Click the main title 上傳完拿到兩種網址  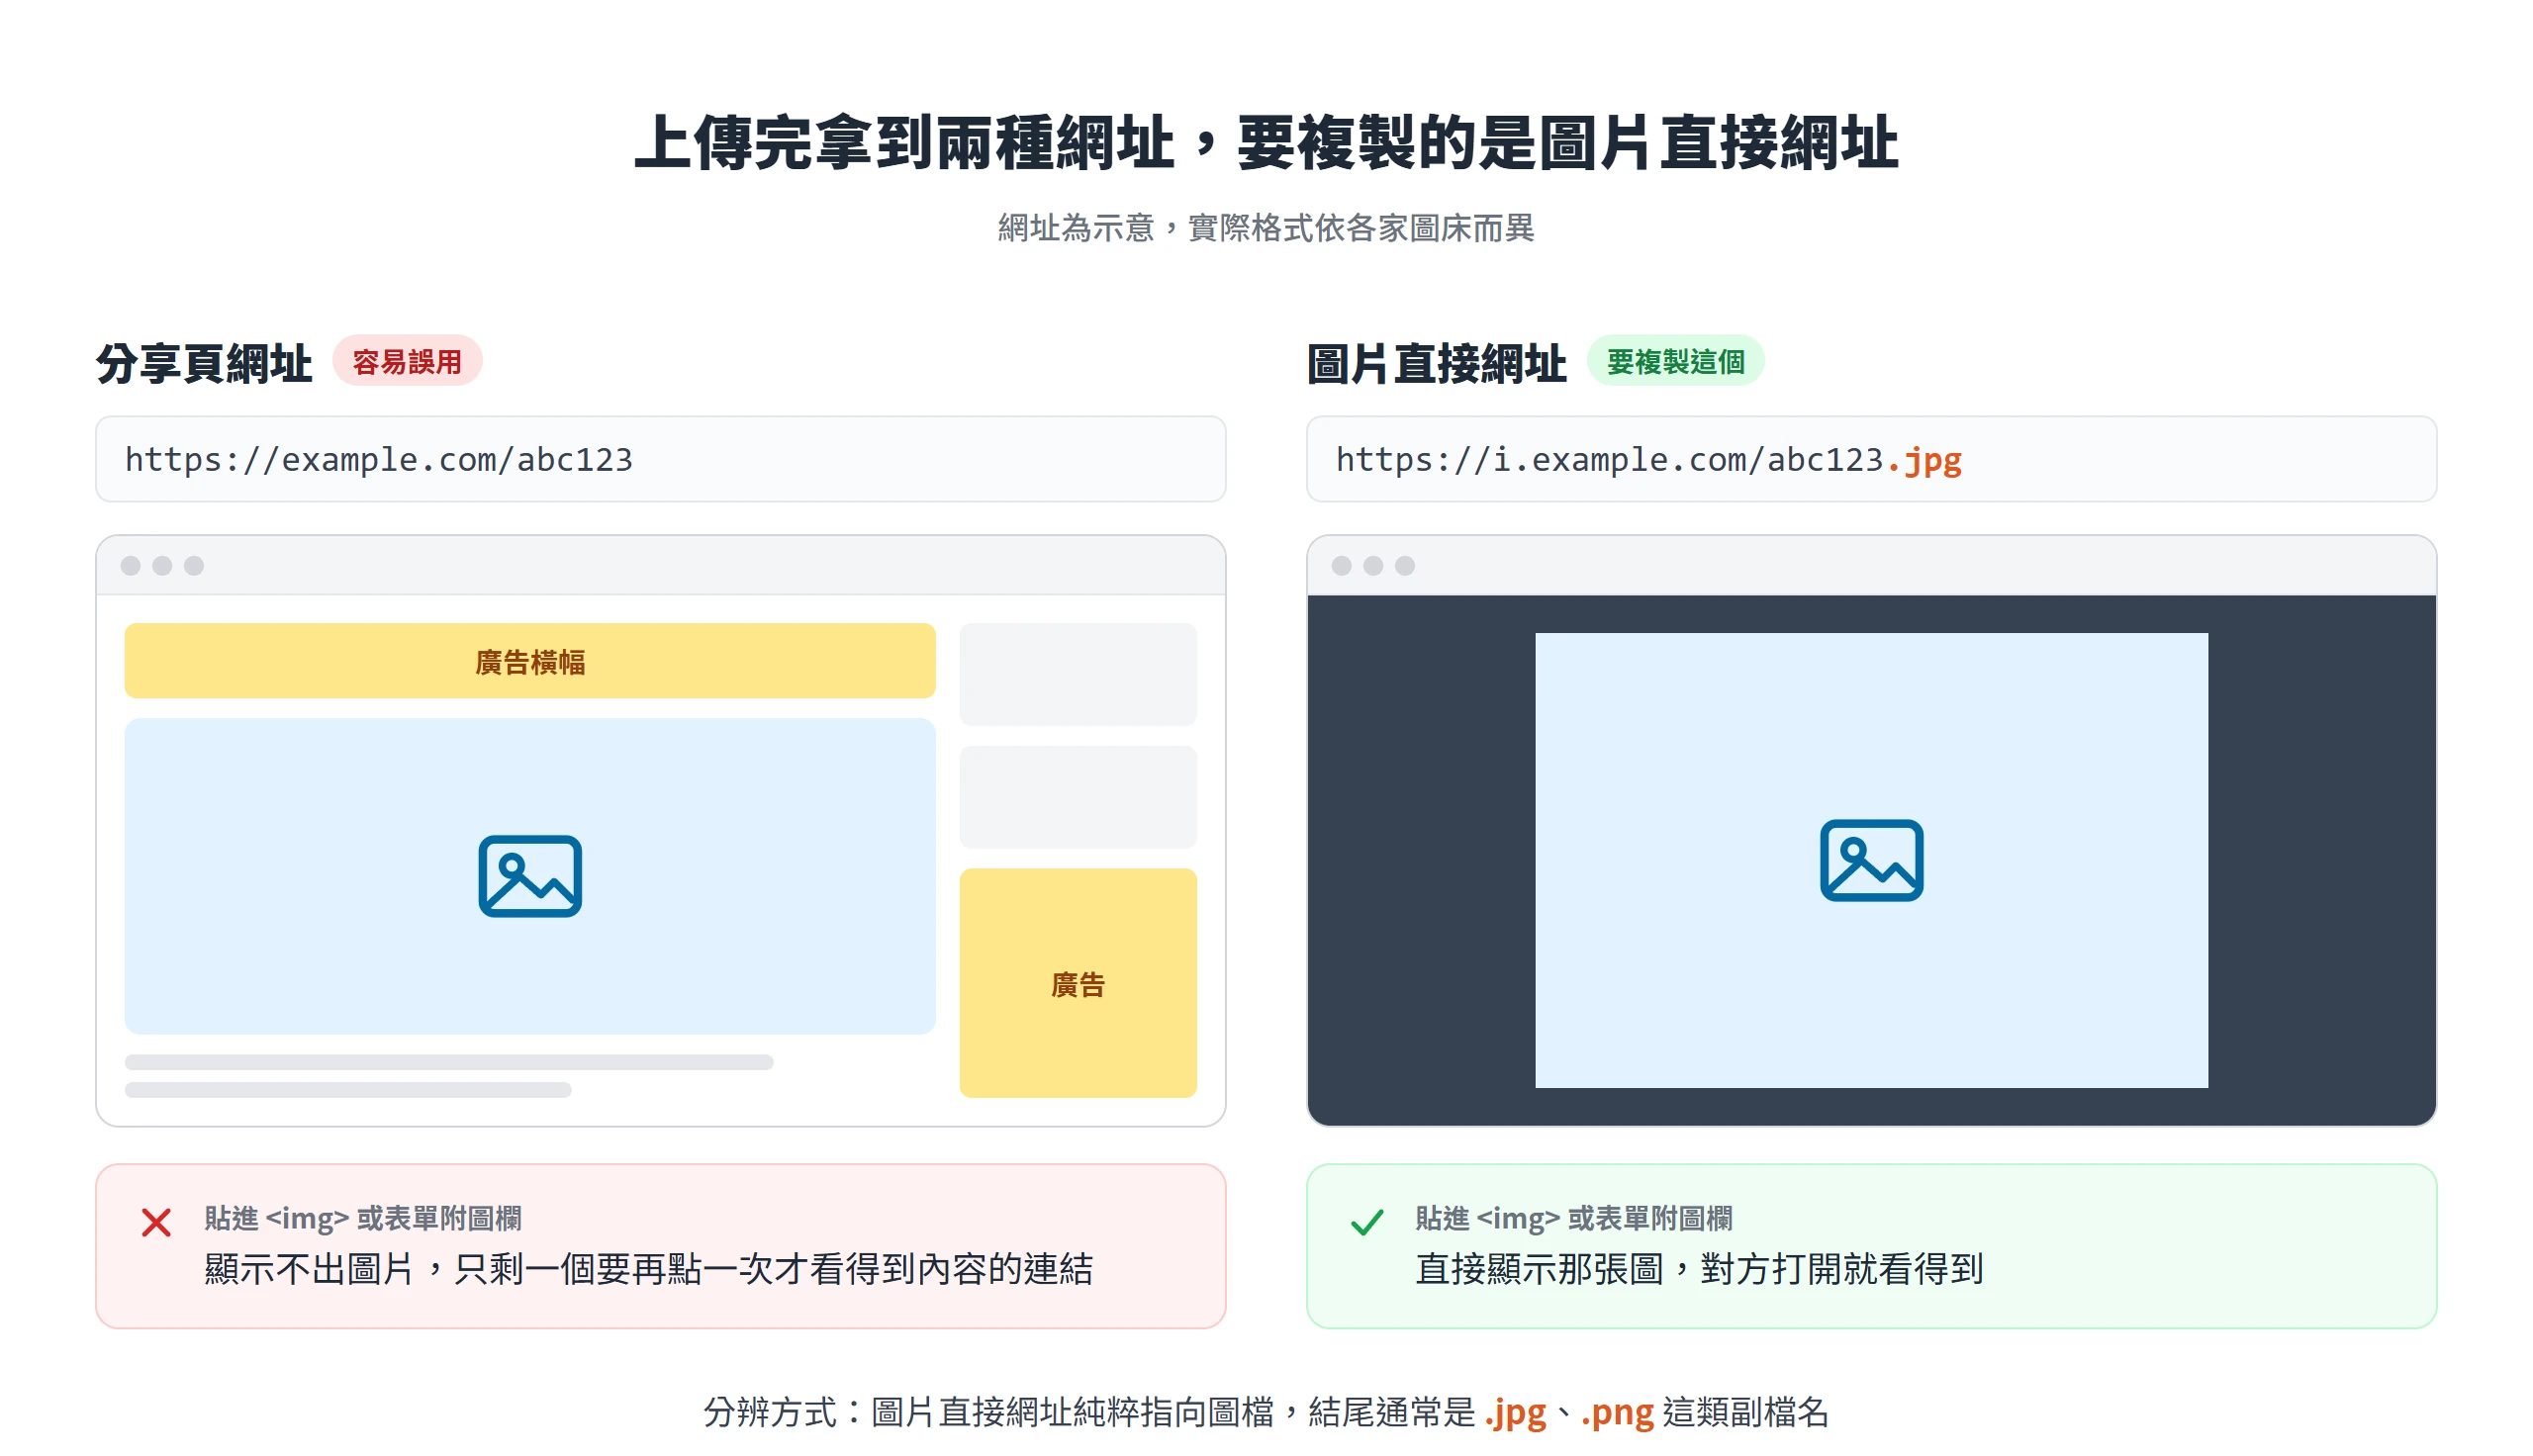coord(904,142)
